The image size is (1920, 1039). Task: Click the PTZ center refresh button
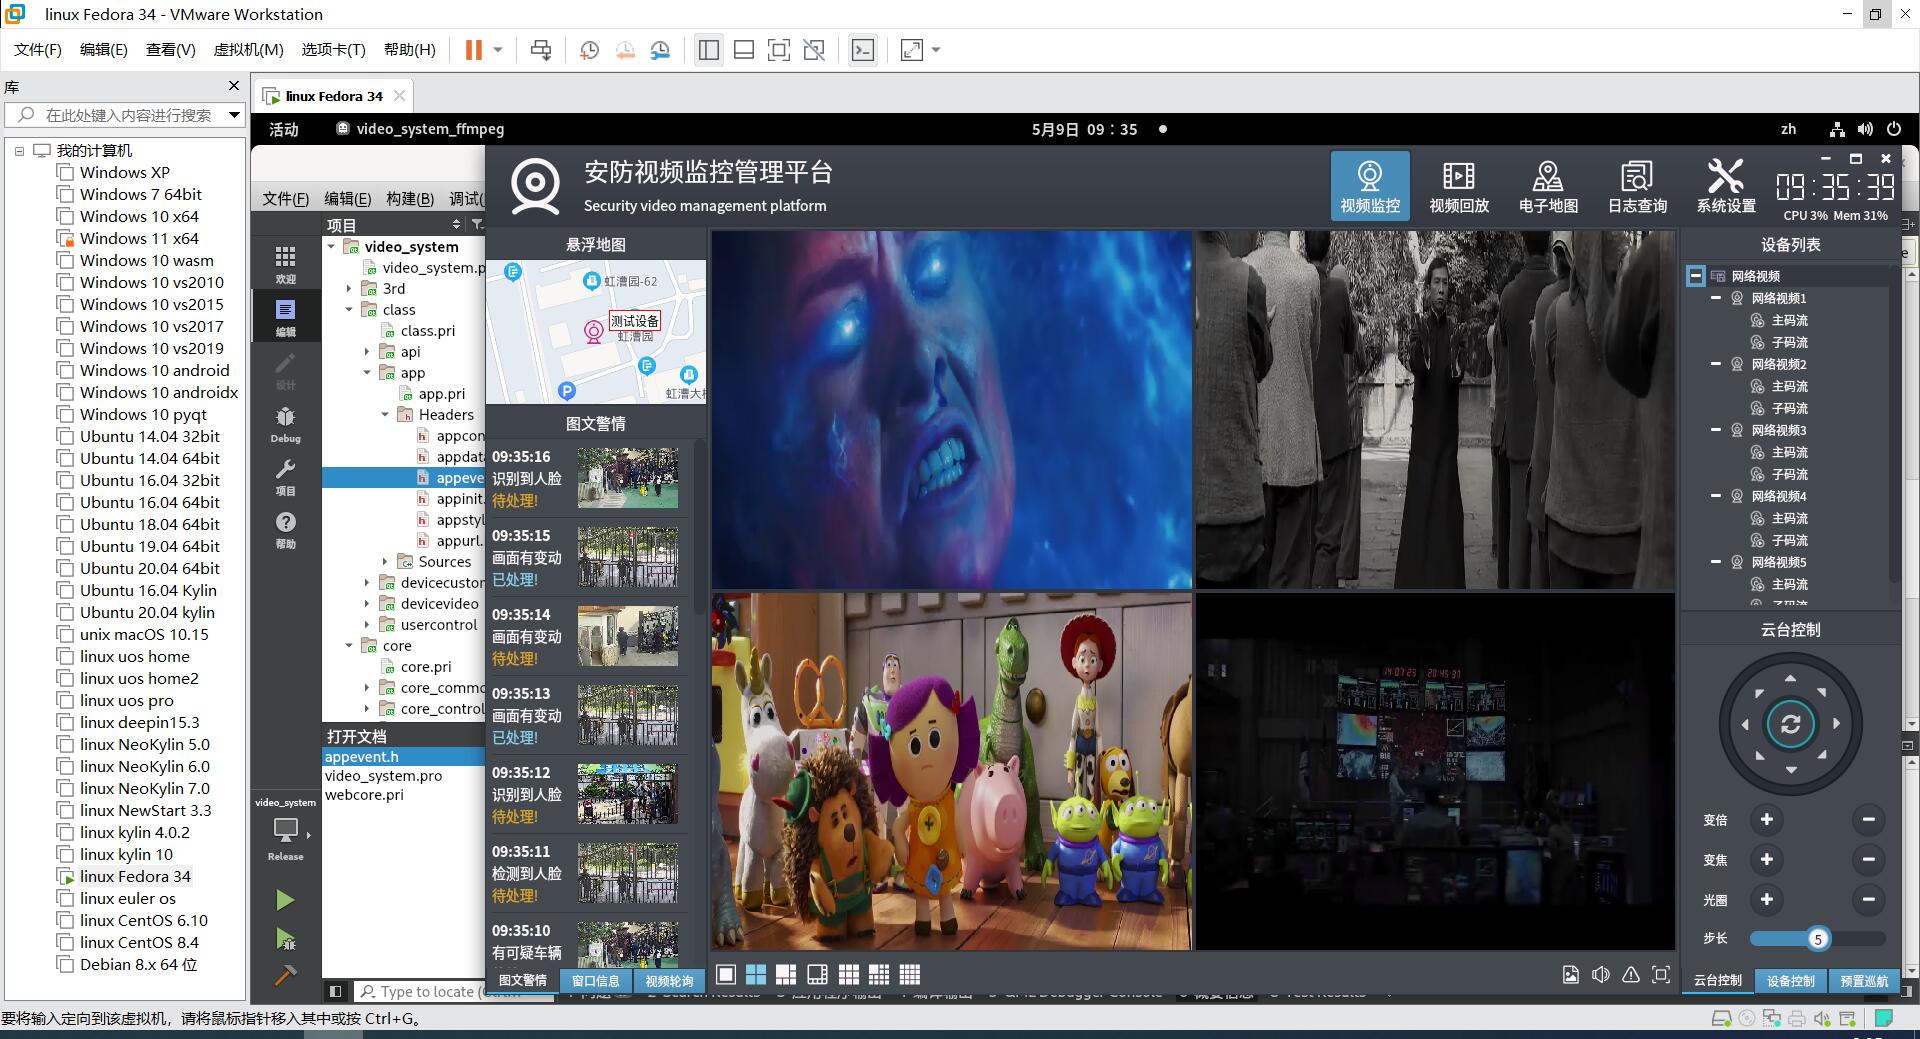click(x=1790, y=724)
